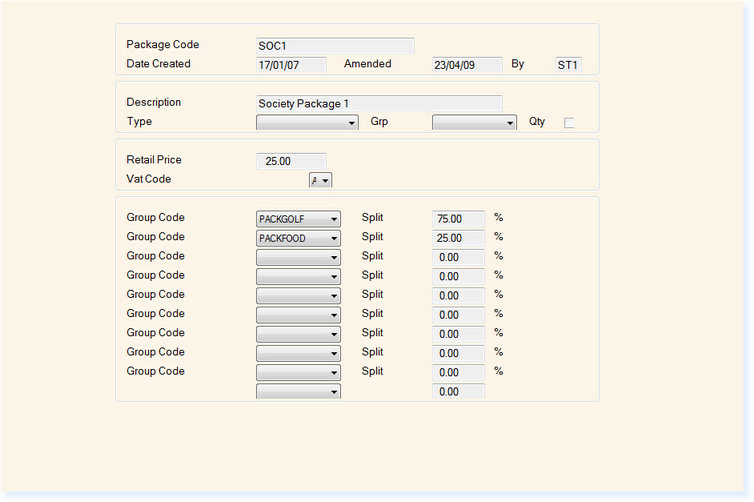Open the Type dropdown

pos(307,123)
